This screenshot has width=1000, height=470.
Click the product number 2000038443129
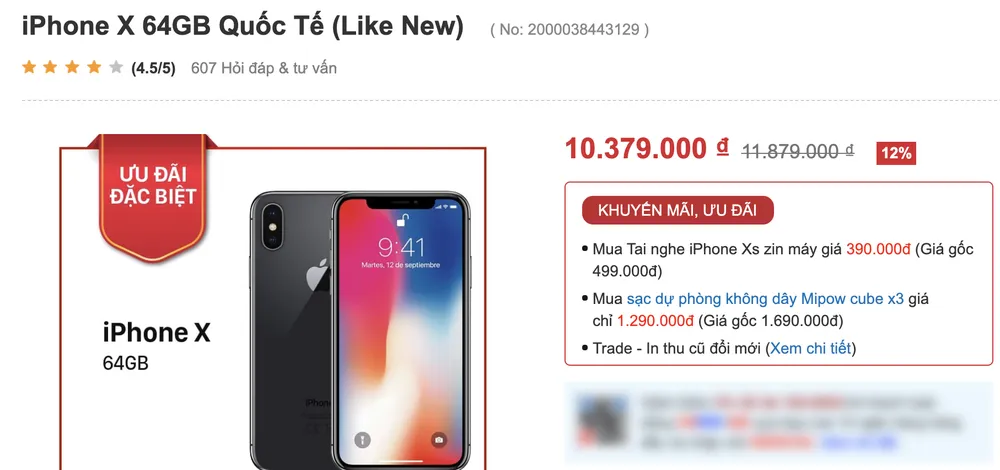tap(569, 29)
